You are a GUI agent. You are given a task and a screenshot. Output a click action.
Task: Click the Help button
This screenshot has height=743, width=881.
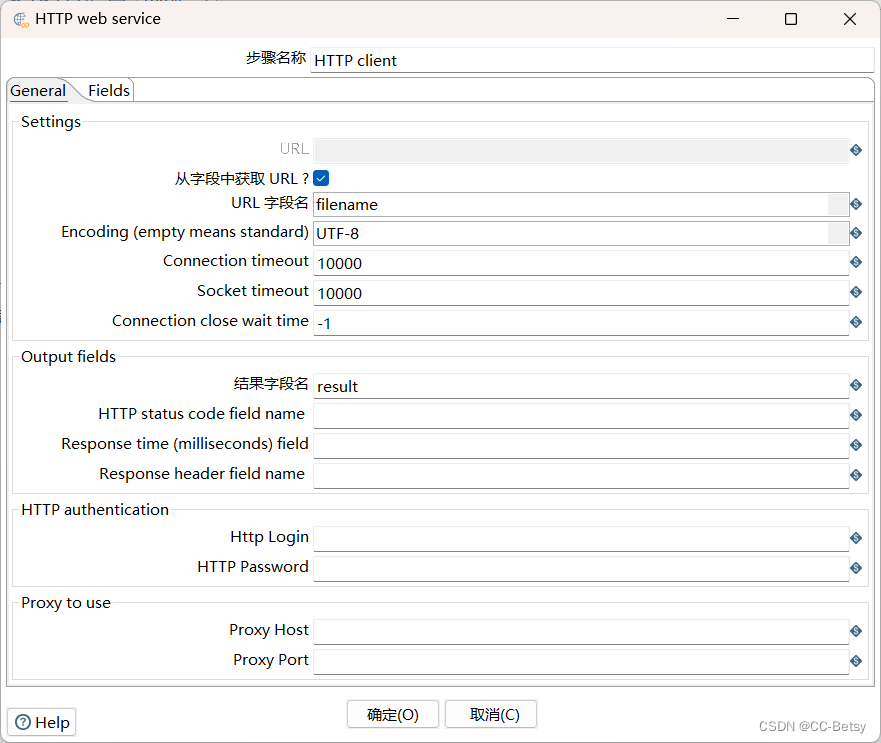(41, 722)
